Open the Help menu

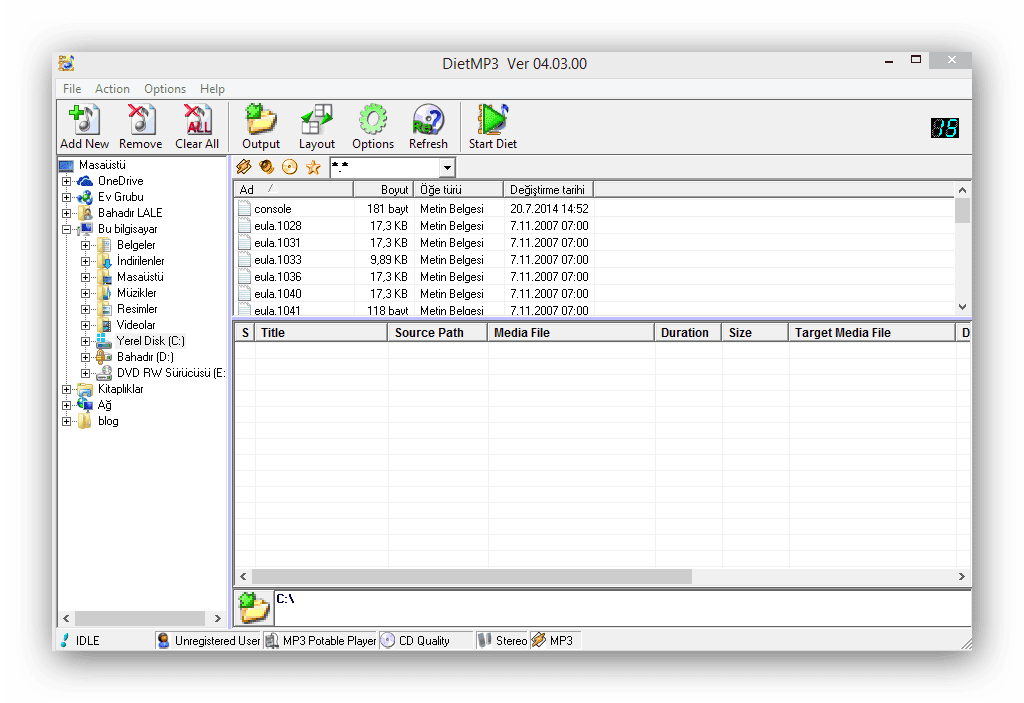pyautogui.click(x=212, y=89)
